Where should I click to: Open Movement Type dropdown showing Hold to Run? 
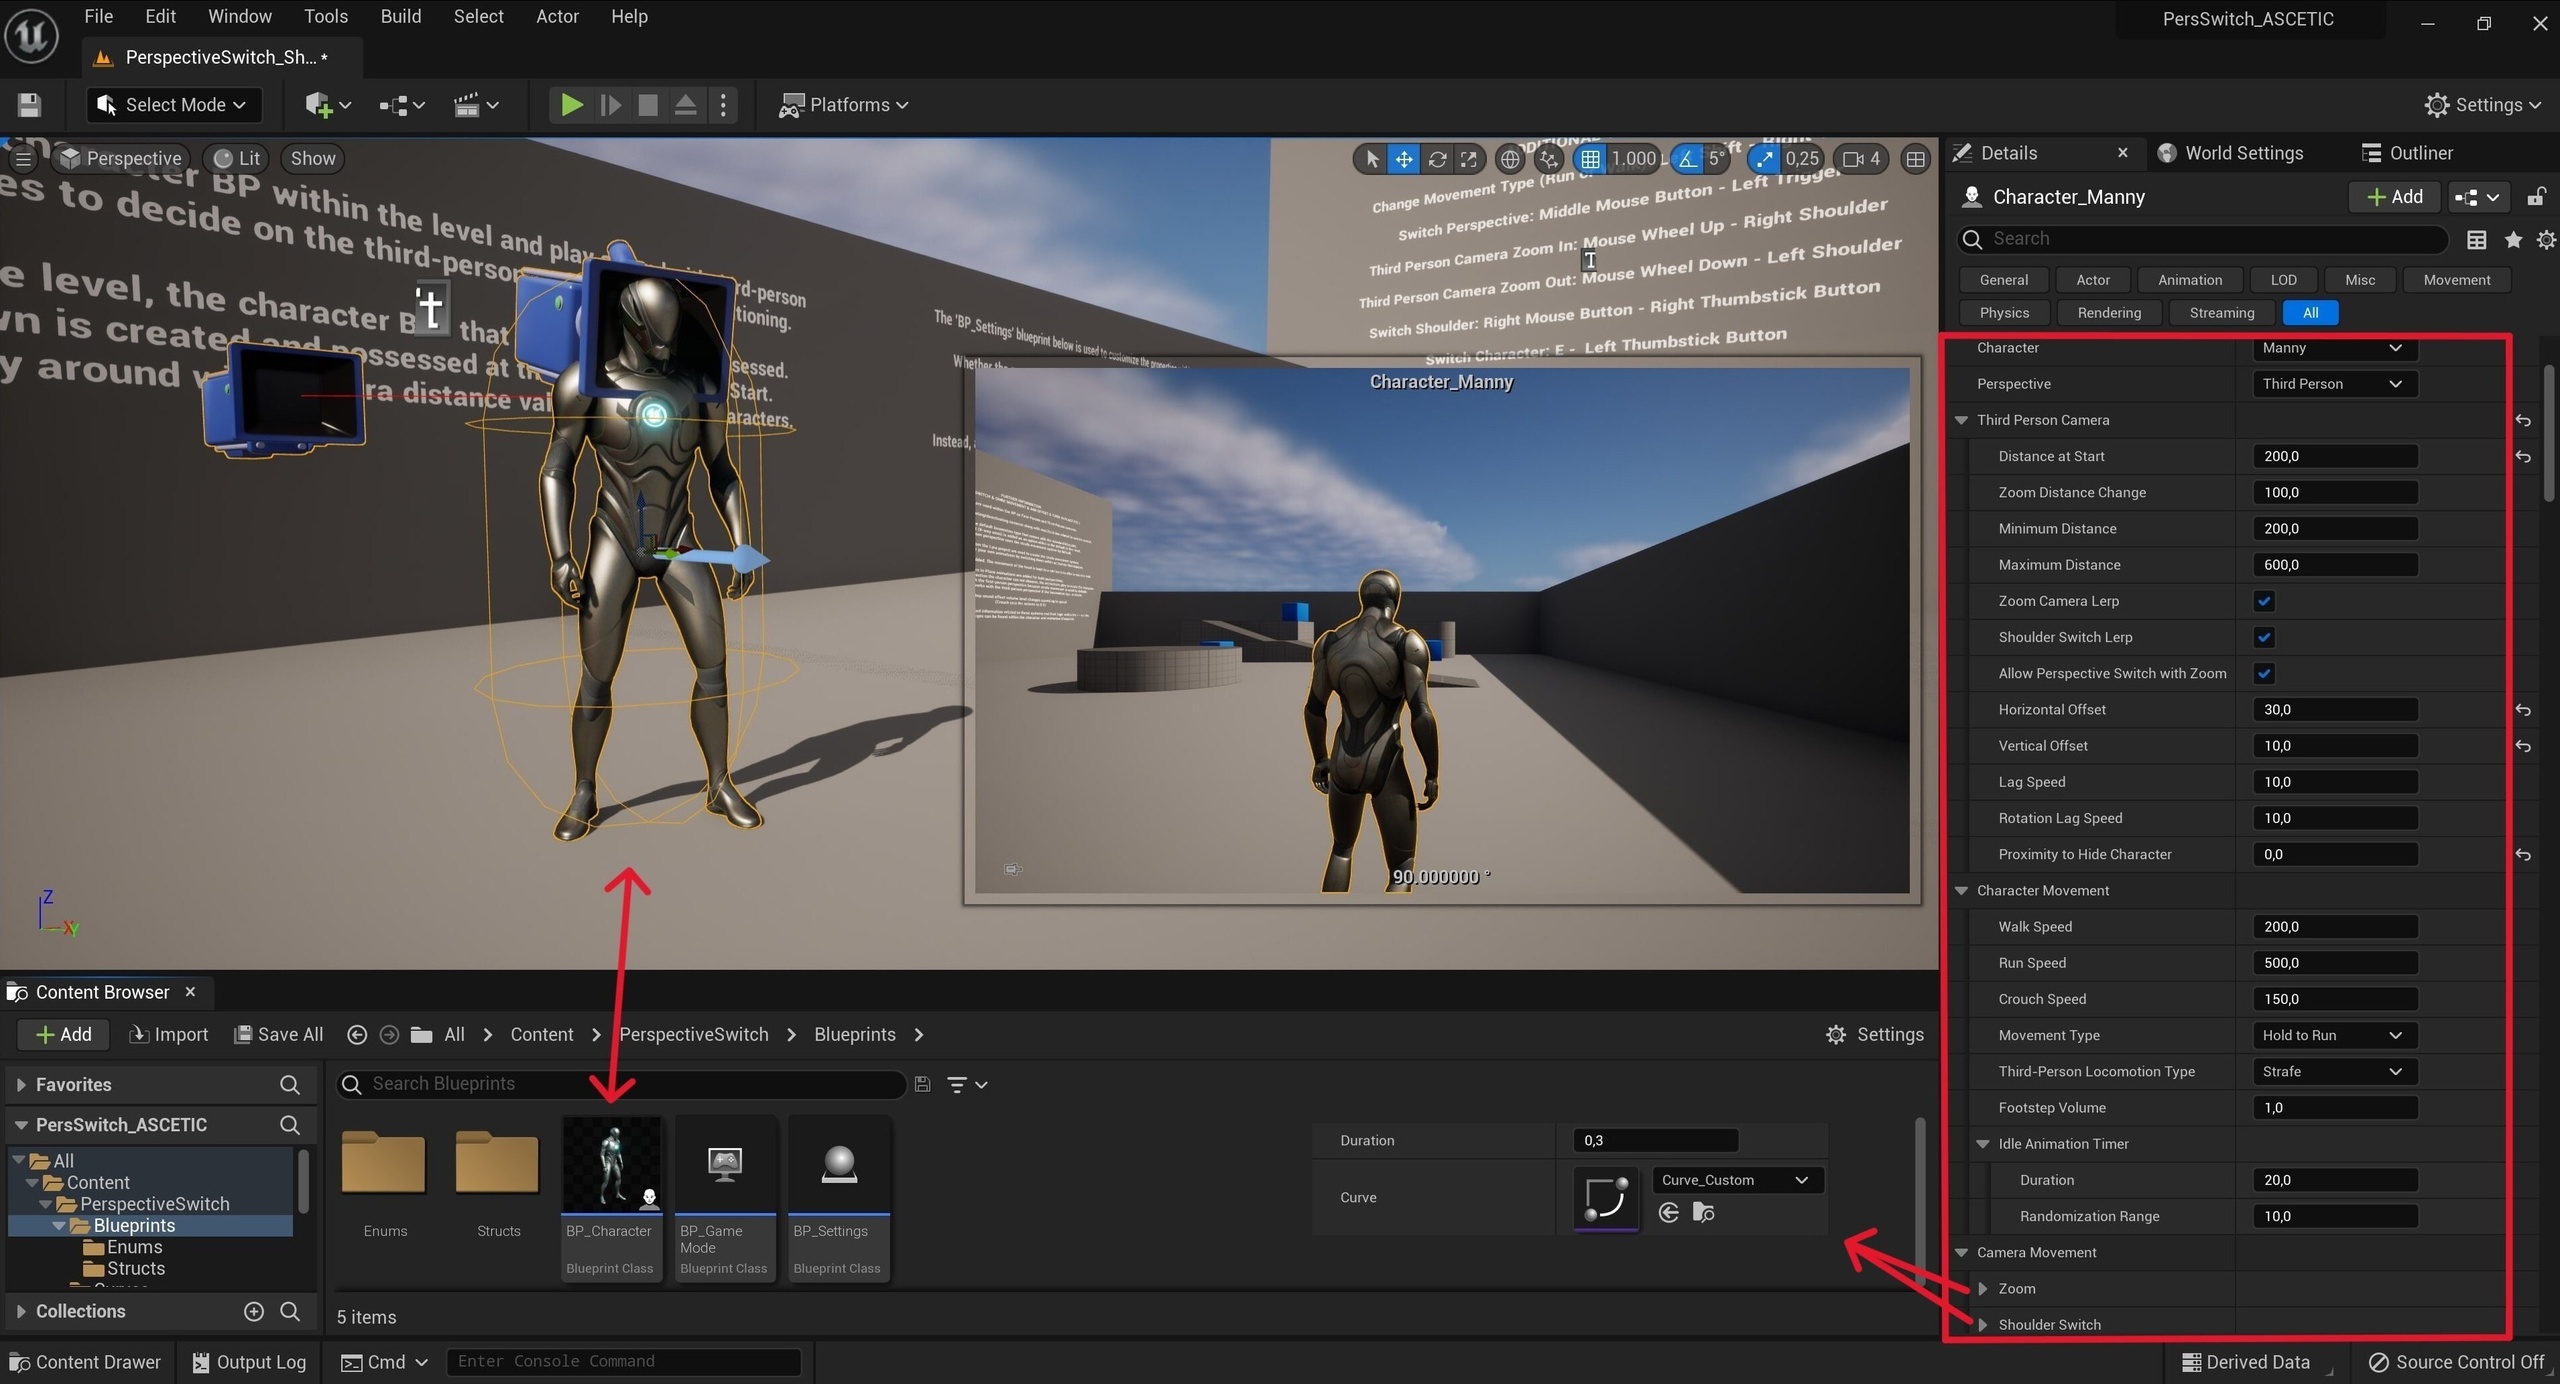tap(2334, 1036)
